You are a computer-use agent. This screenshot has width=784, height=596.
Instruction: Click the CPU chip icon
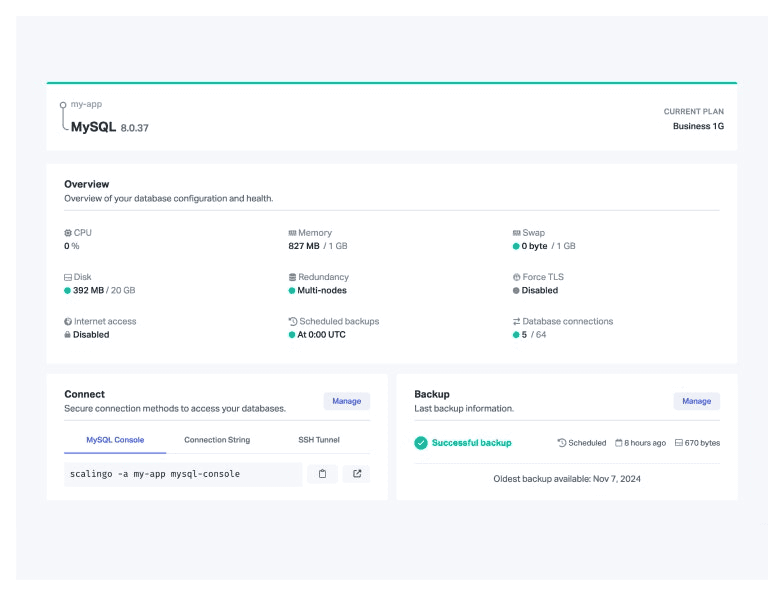coord(68,233)
